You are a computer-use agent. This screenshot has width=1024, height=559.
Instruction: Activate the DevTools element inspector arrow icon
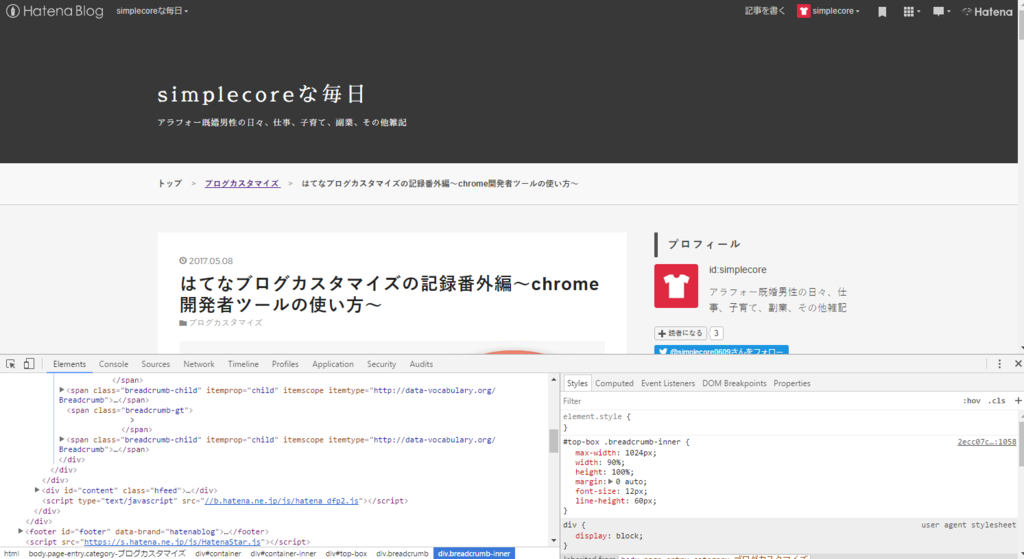point(10,364)
